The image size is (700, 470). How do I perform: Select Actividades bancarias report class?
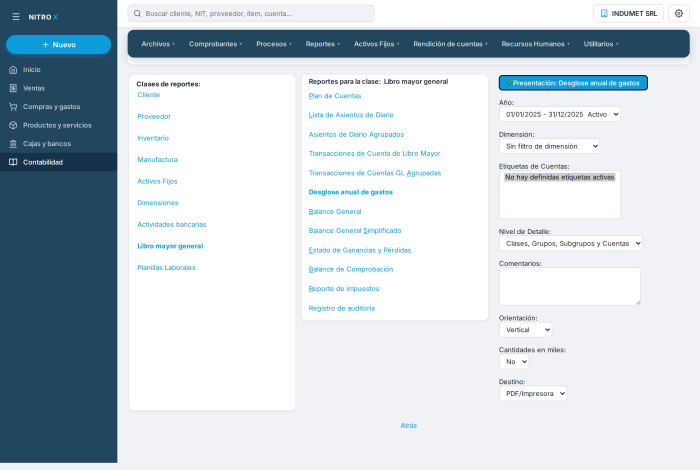(x=172, y=225)
